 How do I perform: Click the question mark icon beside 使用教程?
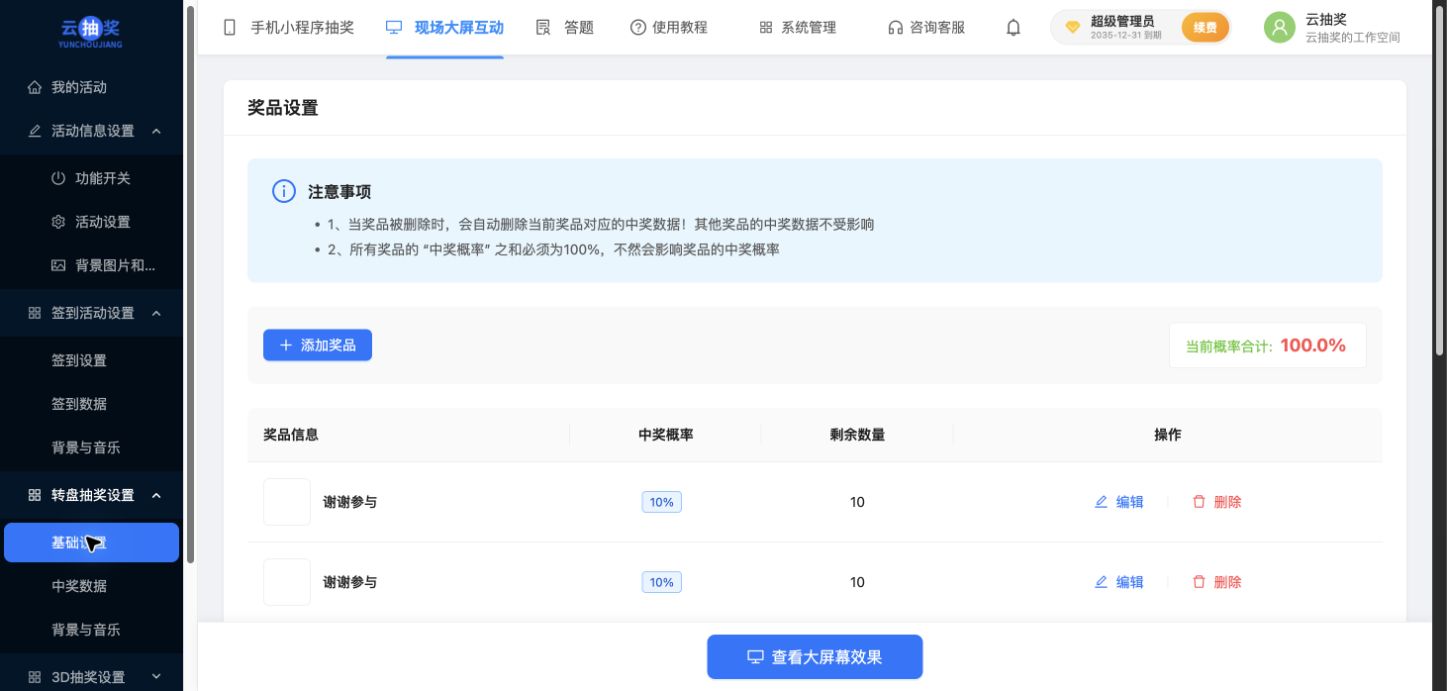(638, 27)
